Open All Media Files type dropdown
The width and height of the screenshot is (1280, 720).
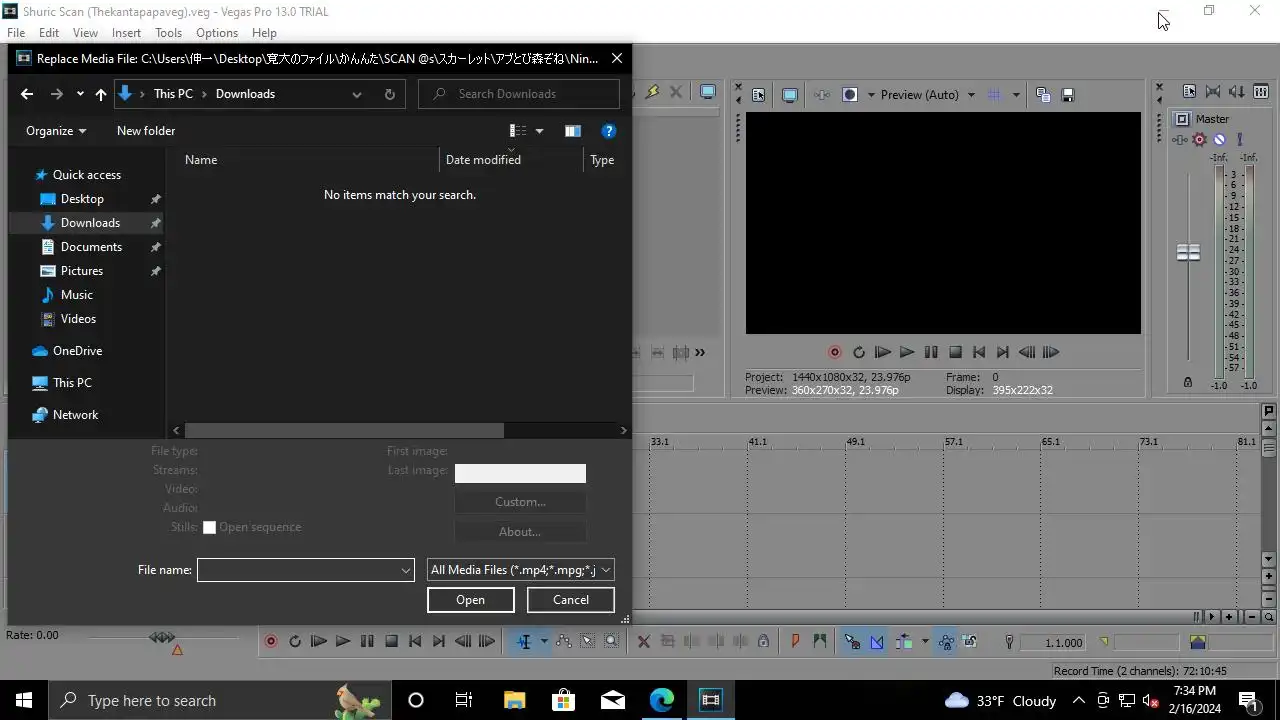(x=520, y=570)
